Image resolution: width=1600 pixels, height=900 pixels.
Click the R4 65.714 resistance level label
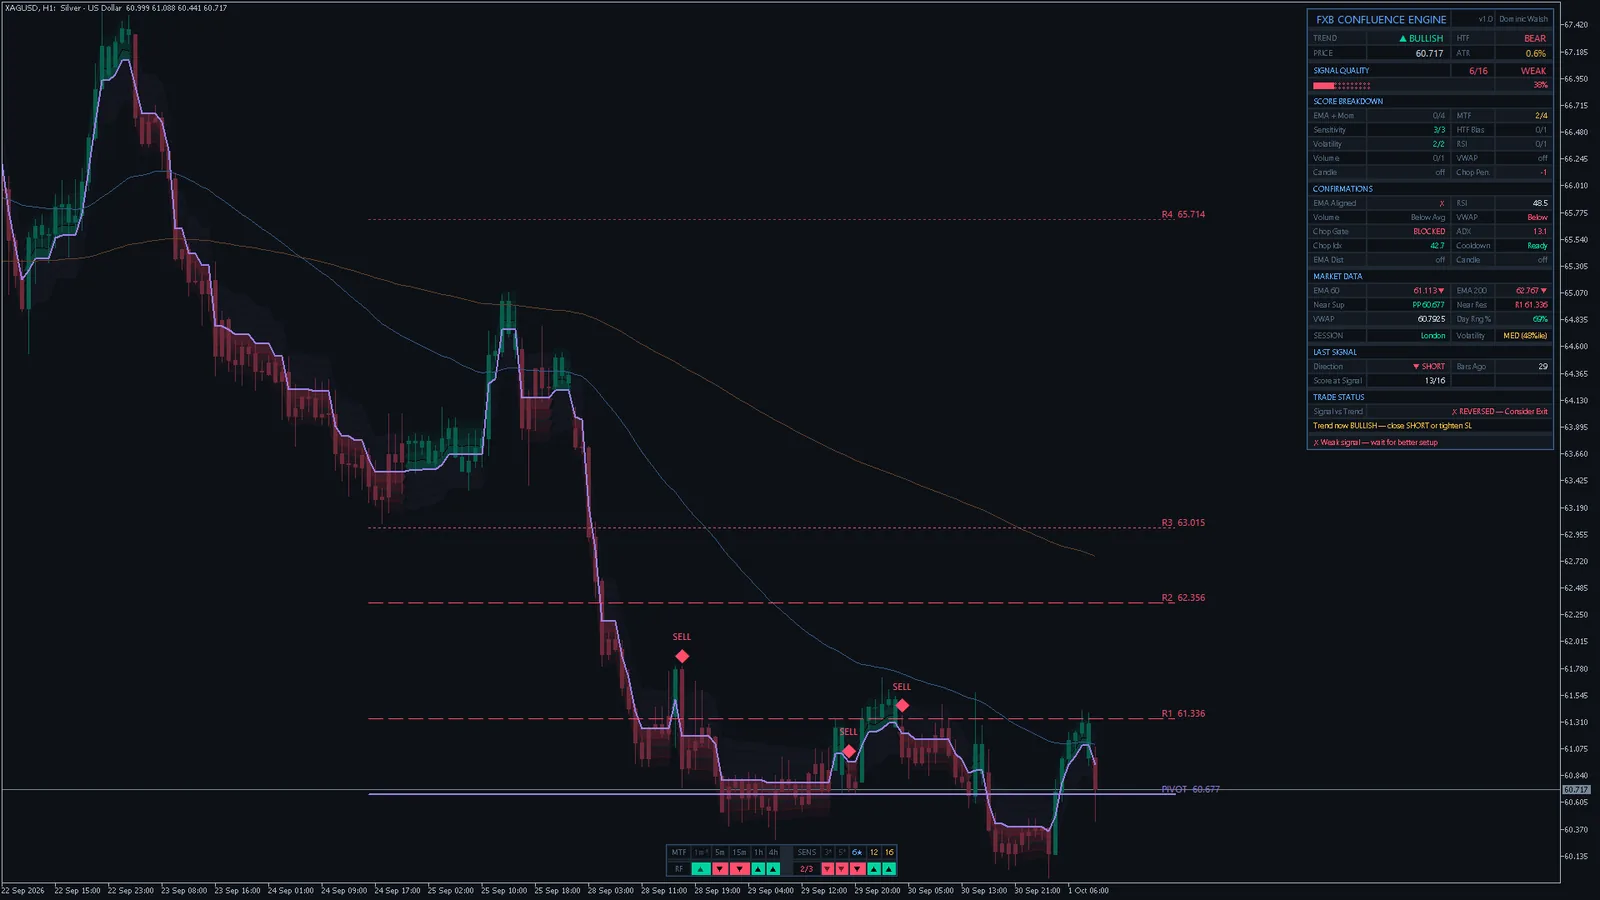coord(1183,215)
